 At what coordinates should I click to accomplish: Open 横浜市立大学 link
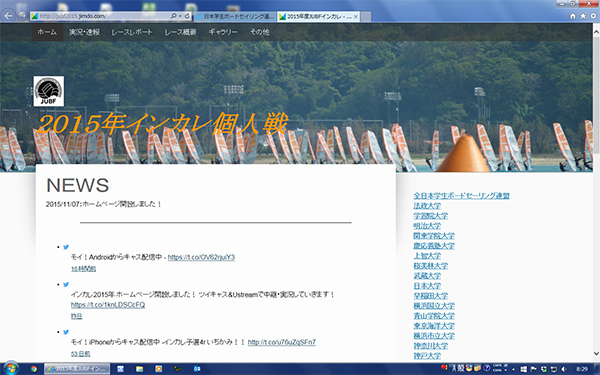434,335
